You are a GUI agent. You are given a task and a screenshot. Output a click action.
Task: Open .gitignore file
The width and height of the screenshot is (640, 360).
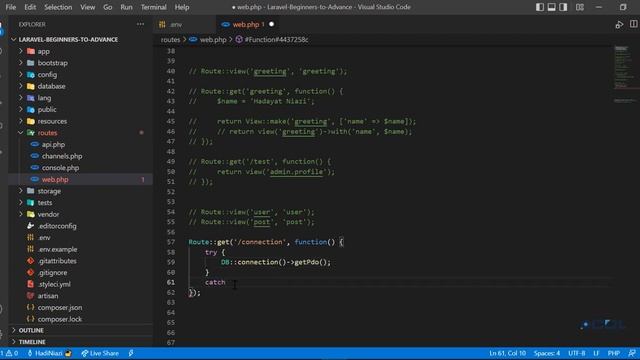point(53,272)
